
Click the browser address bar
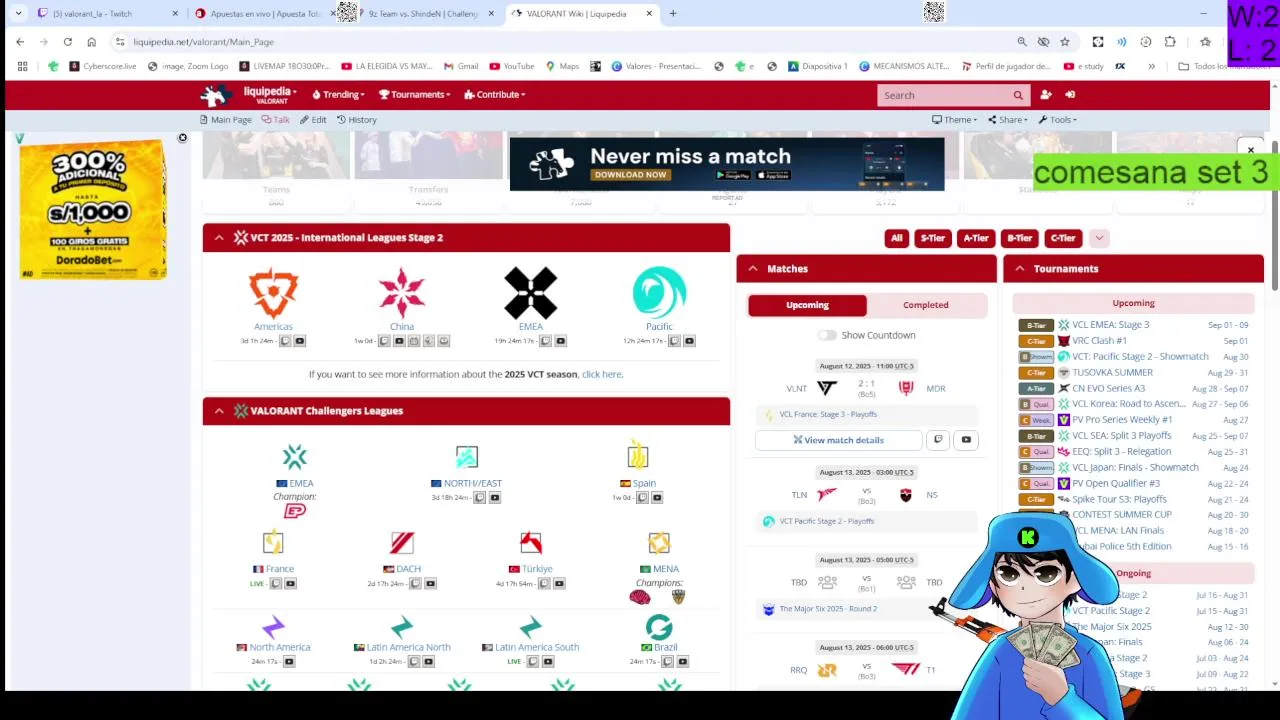(560, 42)
